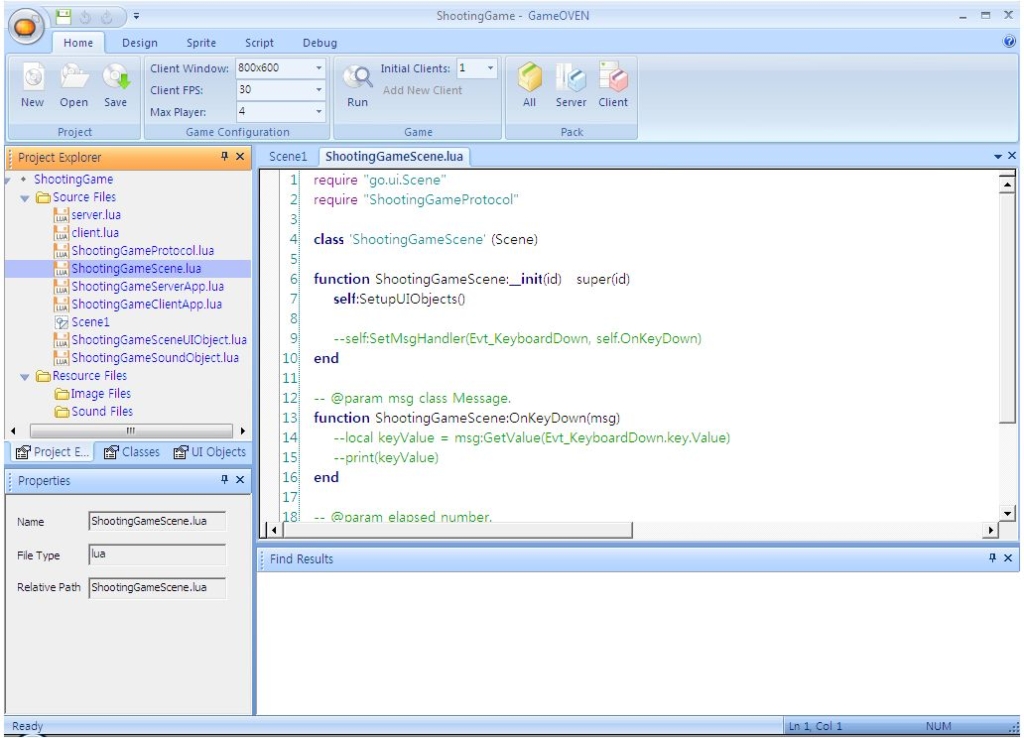Save the project using ribbon Save icon
1024x738 pixels.
[x=116, y=85]
